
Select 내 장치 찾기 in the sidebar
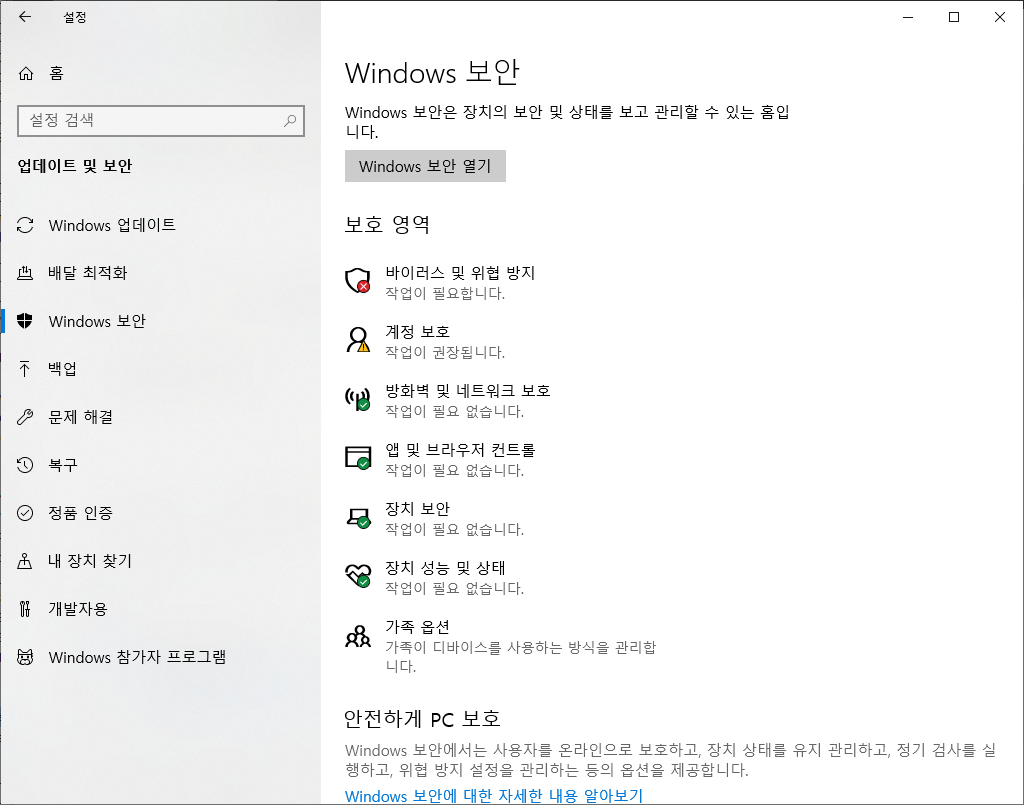[x=161, y=561]
